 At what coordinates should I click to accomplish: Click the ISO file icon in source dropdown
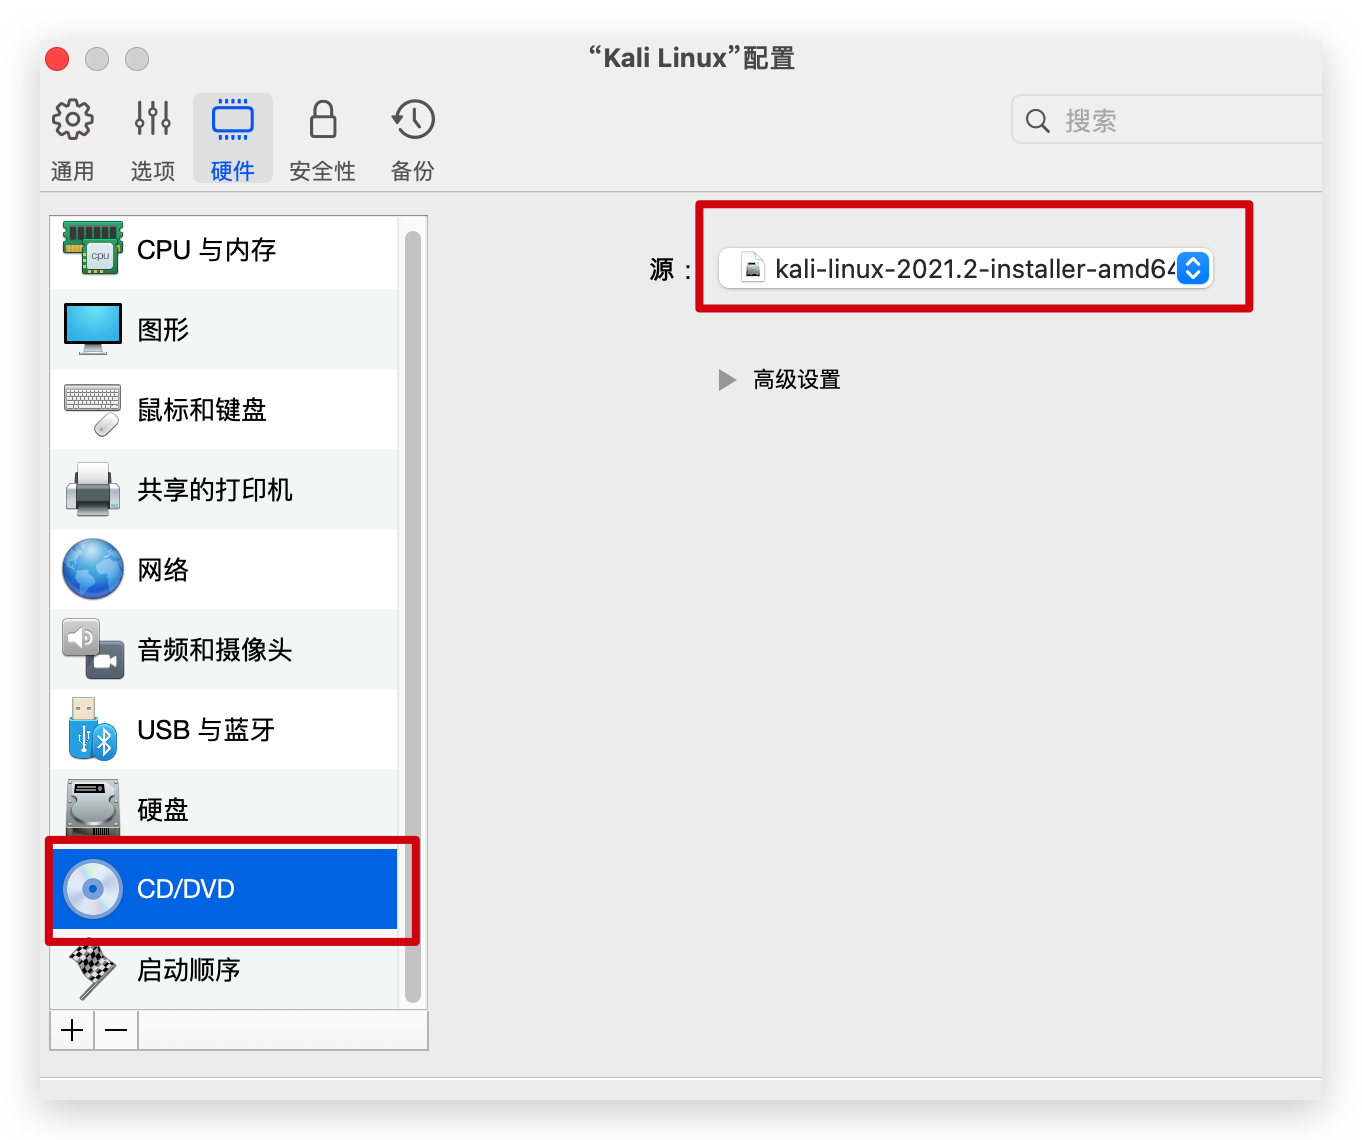[753, 268]
